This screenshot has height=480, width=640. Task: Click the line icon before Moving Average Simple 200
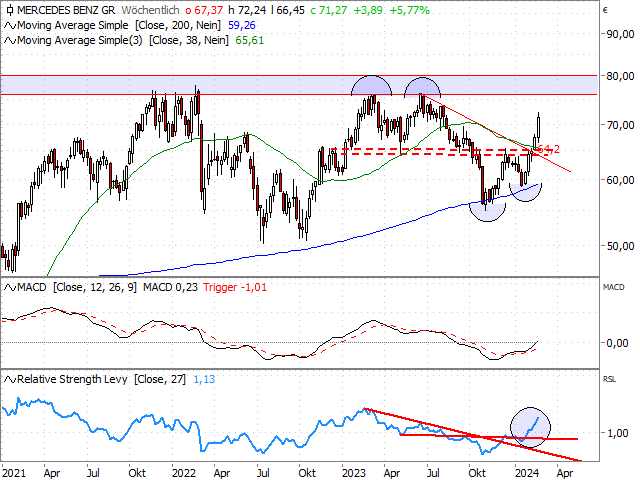(10, 26)
